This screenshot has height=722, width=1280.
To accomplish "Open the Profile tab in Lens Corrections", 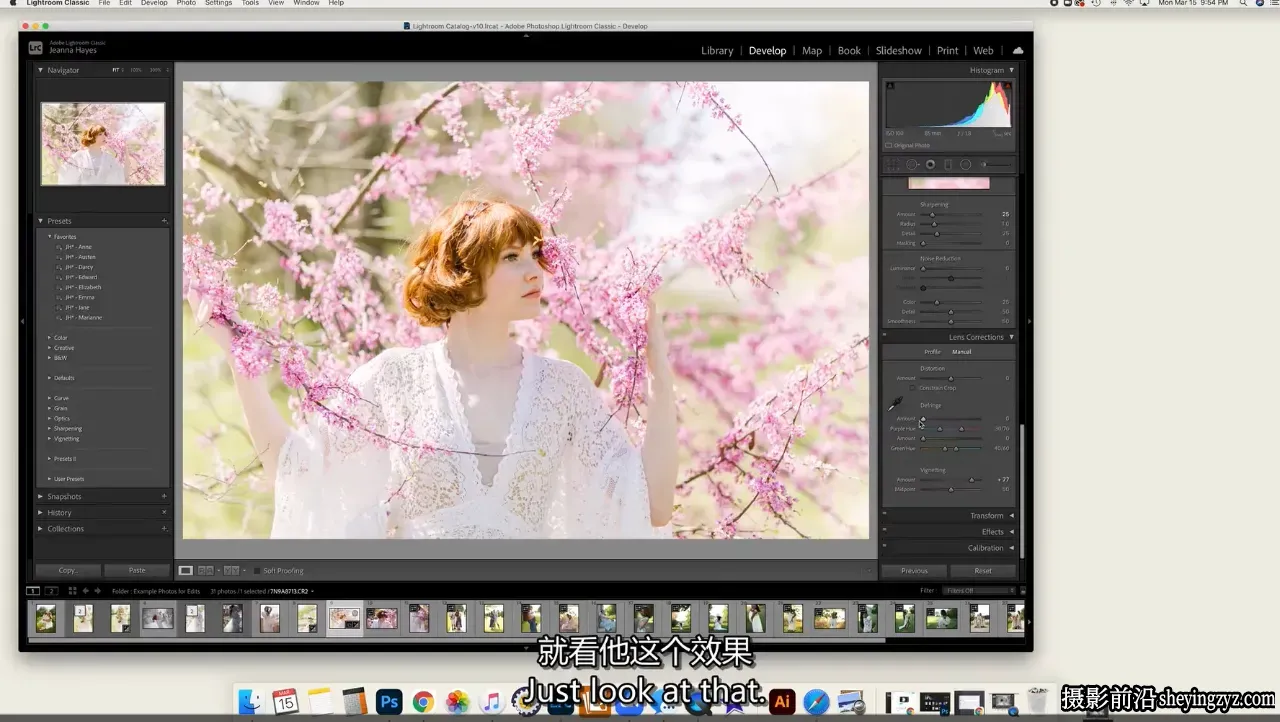I will point(932,352).
